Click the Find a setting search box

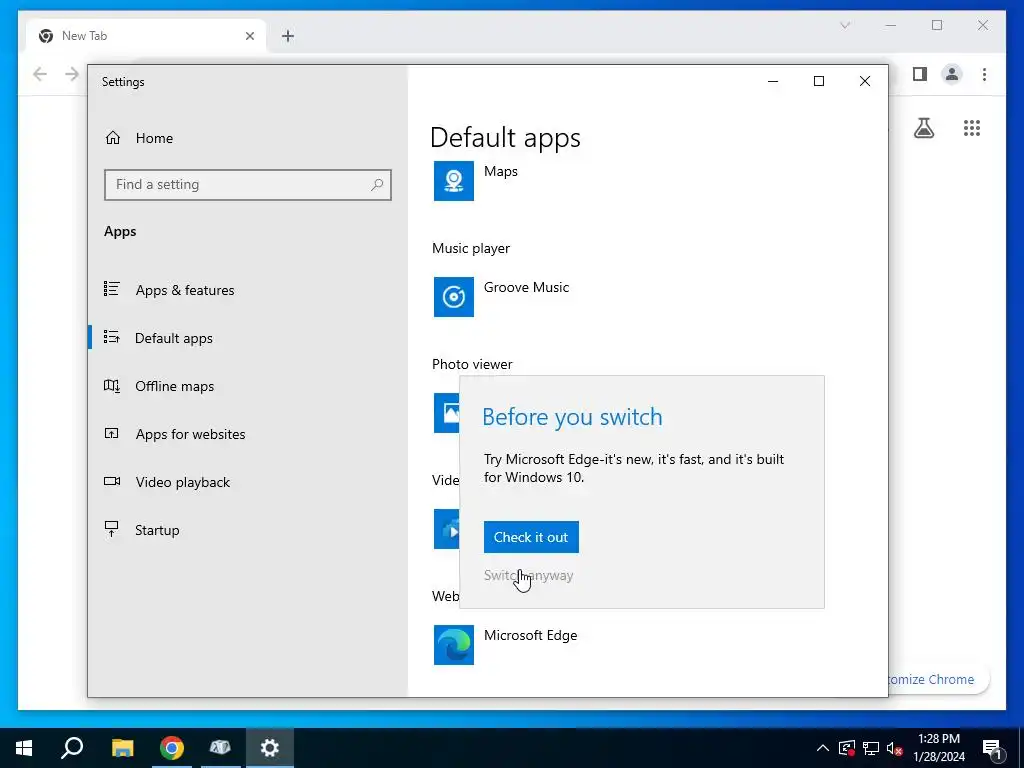click(248, 185)
